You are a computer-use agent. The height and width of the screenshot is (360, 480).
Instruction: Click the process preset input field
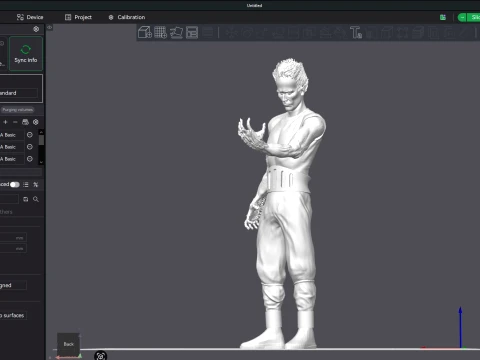click(x=9, y=199)
